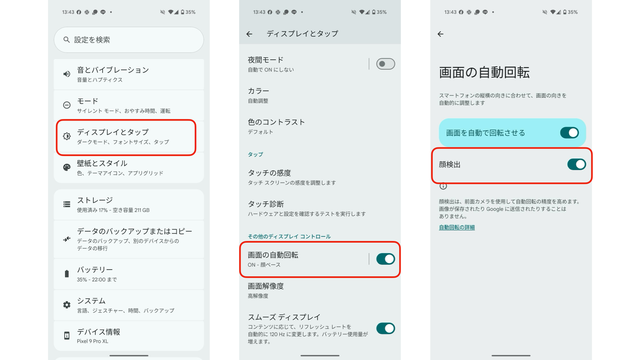Toggle the 夜間モード switch
This screenshot has height=360, width=640.
click(x=385, y=64)
